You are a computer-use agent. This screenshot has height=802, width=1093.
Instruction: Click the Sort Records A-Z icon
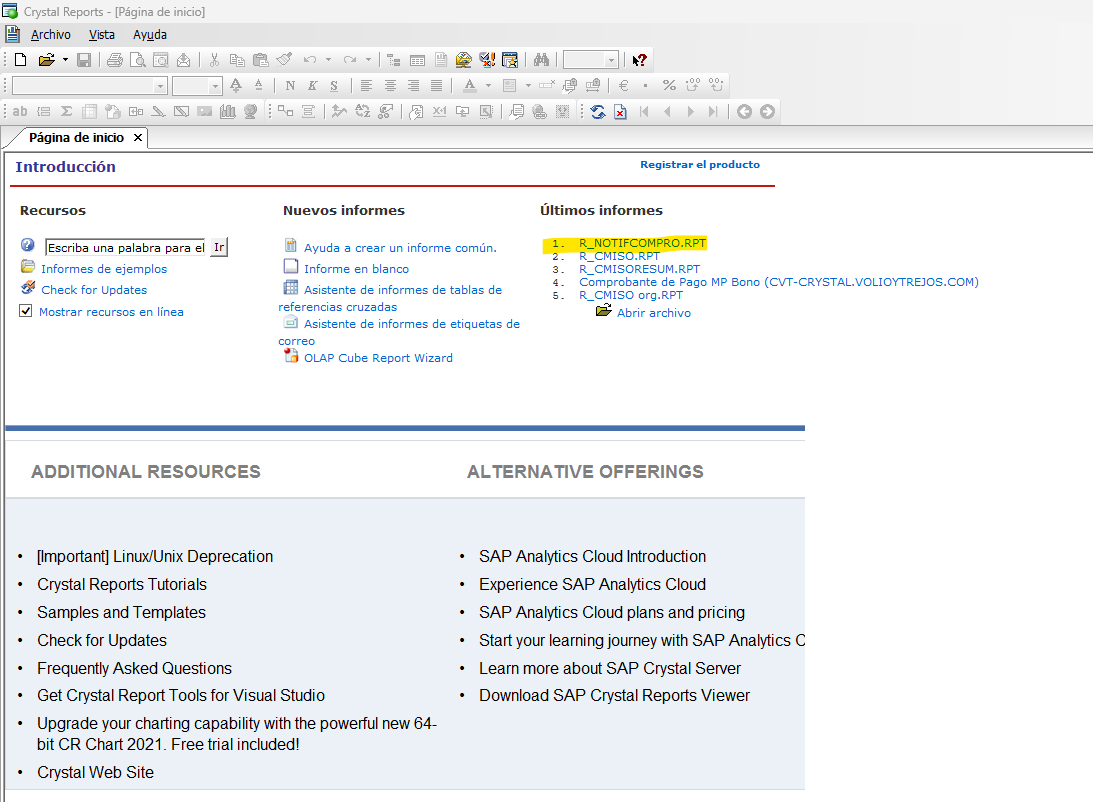click(x=362, y=111)
